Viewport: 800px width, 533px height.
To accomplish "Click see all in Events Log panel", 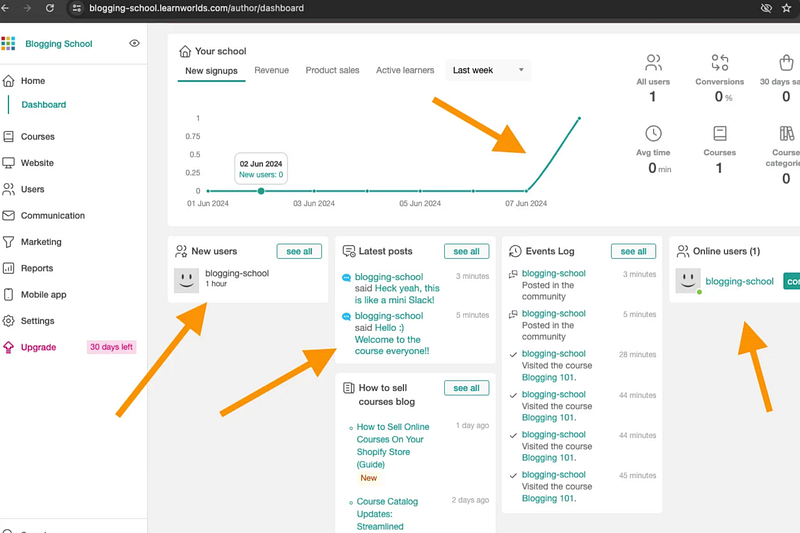I will pyautogui.click(x=633, y=251).
